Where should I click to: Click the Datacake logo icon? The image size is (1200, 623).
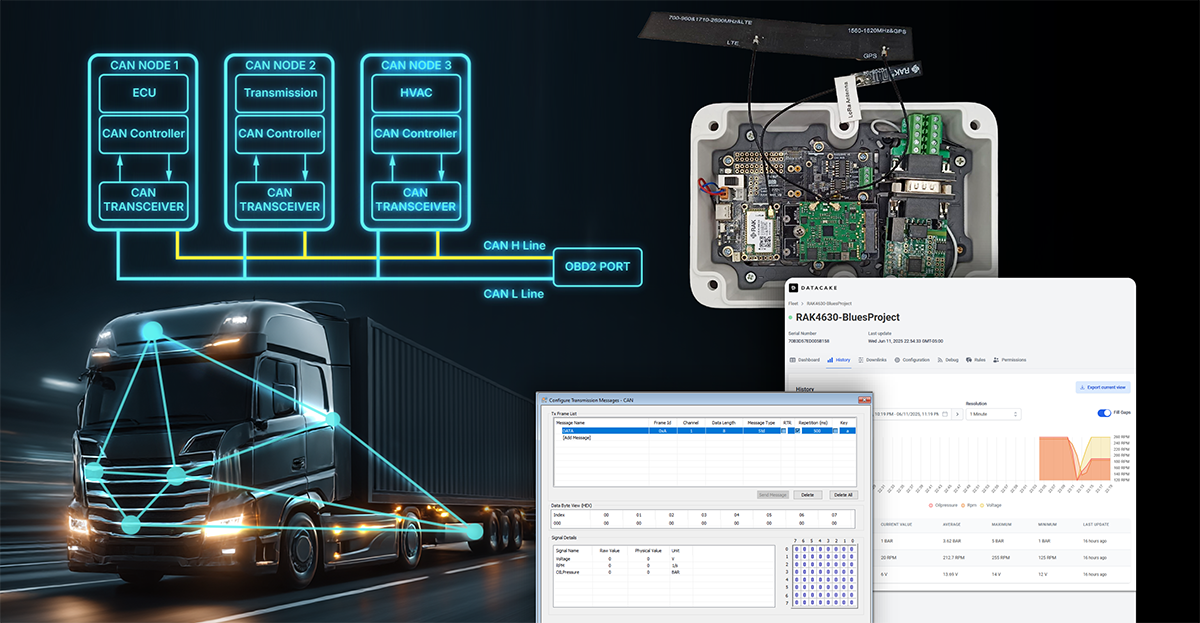pyautogui.click(x=793, y=288)
